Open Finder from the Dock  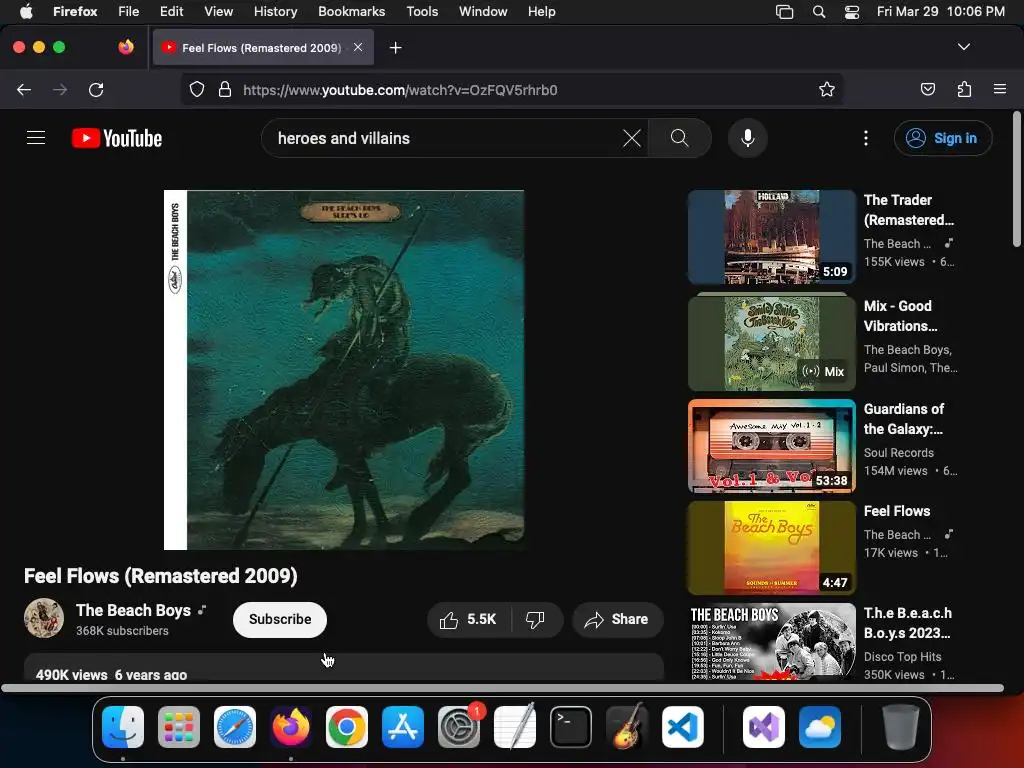tap(123, 727)
